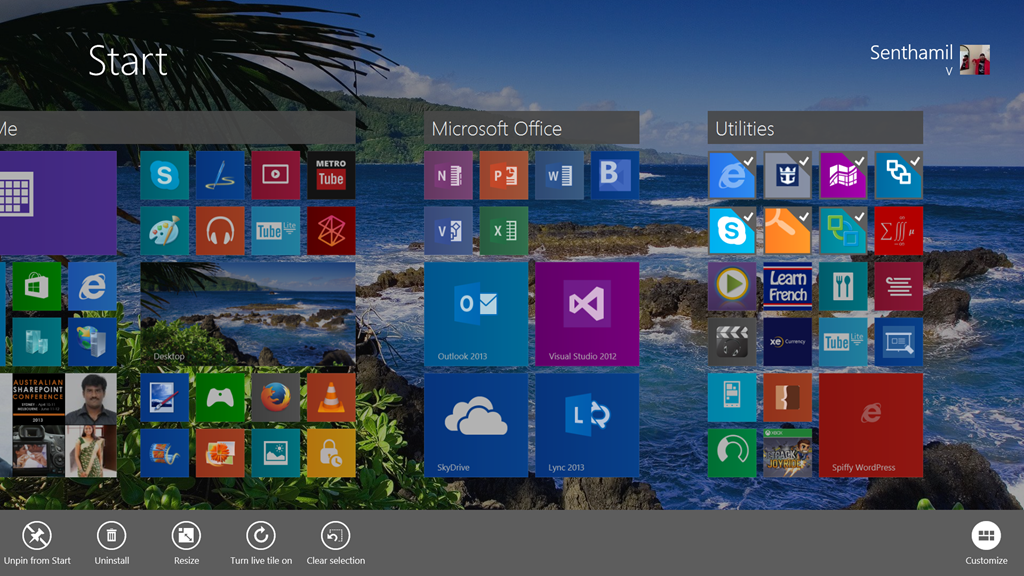
Task: Open the OneNote tile
Action: point(448,175)
